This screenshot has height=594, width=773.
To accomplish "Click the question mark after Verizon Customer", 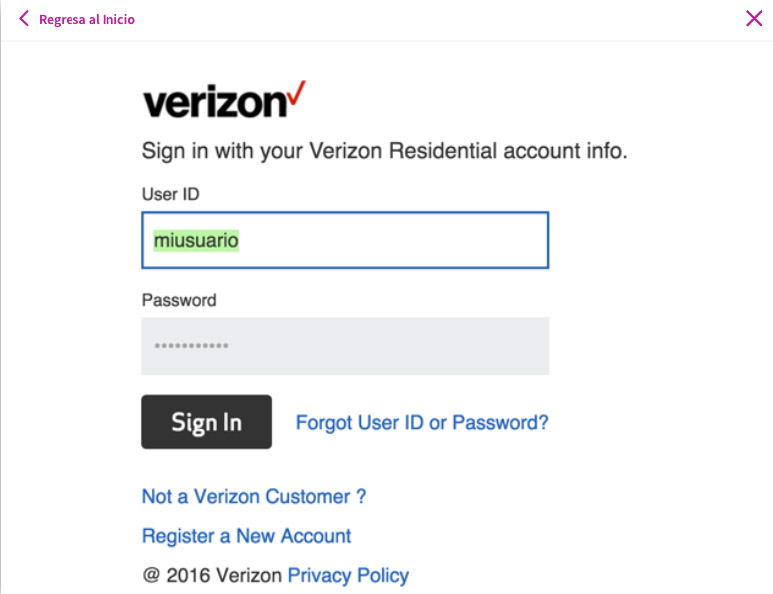I will [361, 496].
